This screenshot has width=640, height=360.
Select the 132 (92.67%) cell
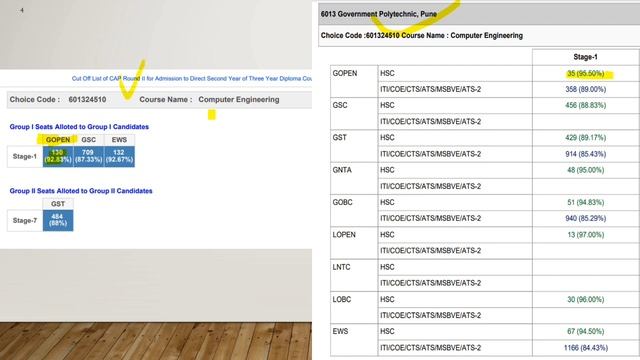click(x=119, y=156)
